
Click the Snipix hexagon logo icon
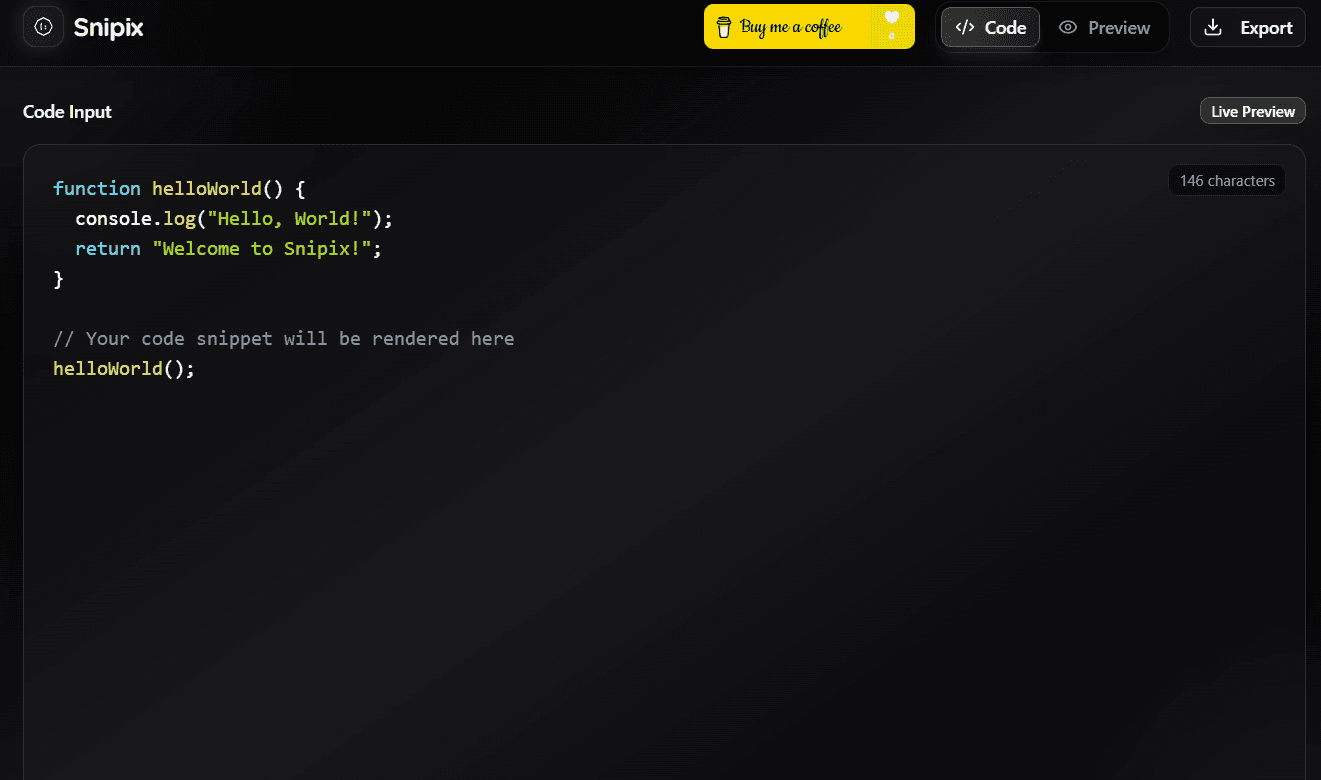tap(42, 26)
